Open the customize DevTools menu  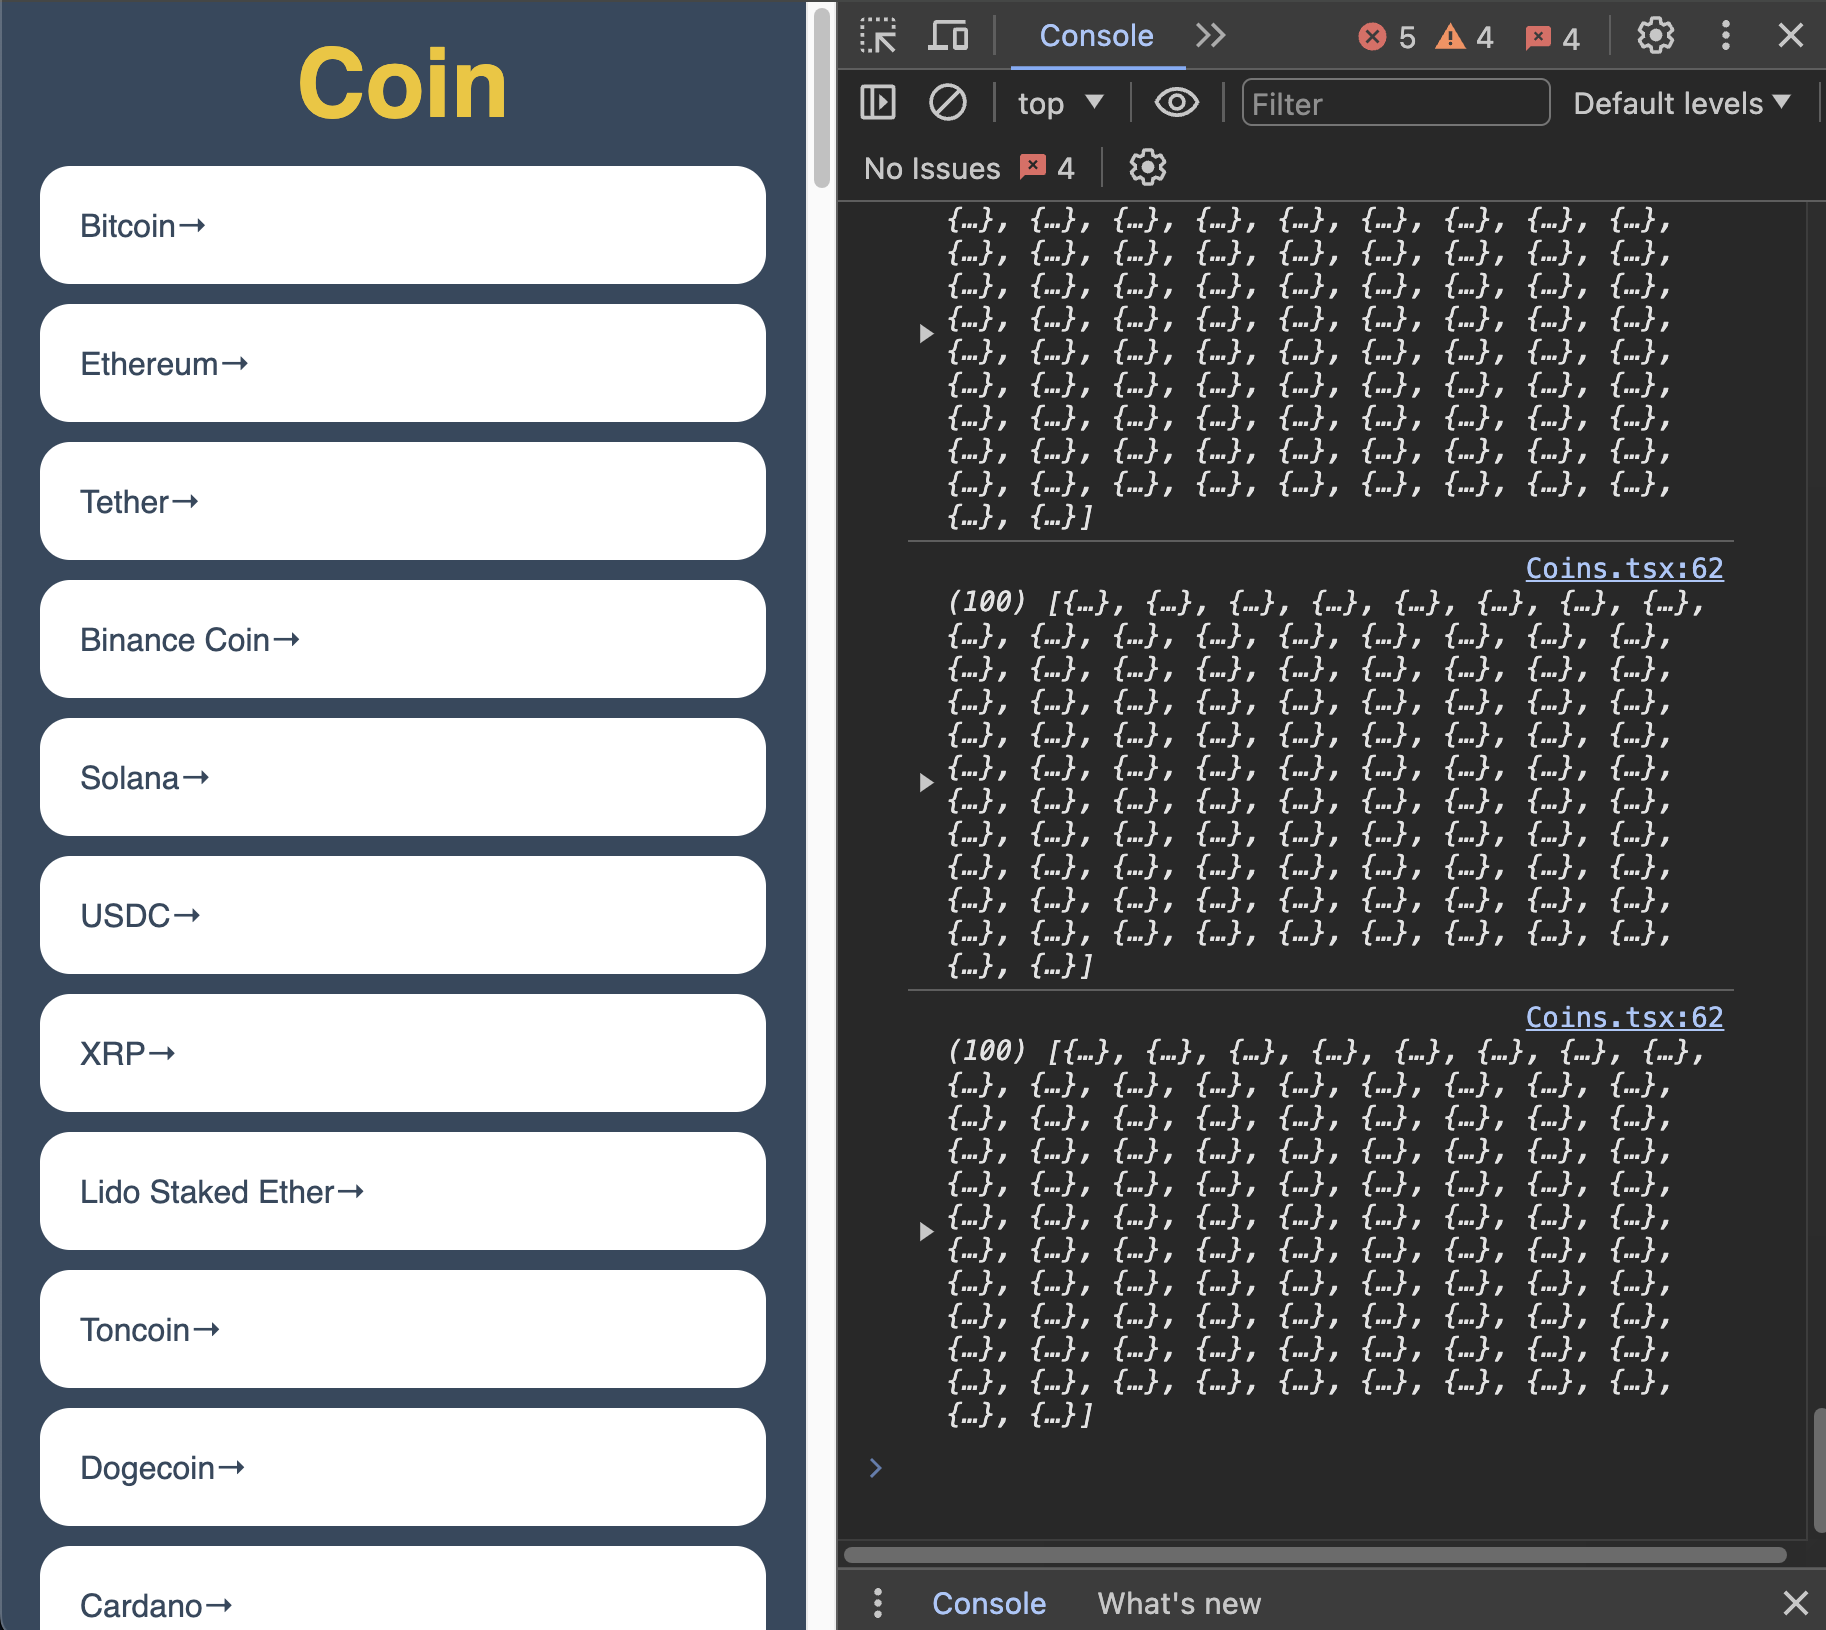[x=1725, y=36]
